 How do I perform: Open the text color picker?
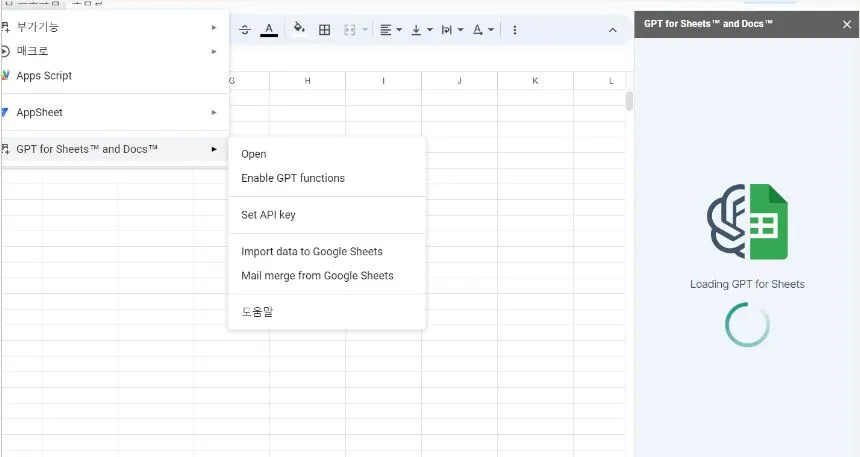269,30
